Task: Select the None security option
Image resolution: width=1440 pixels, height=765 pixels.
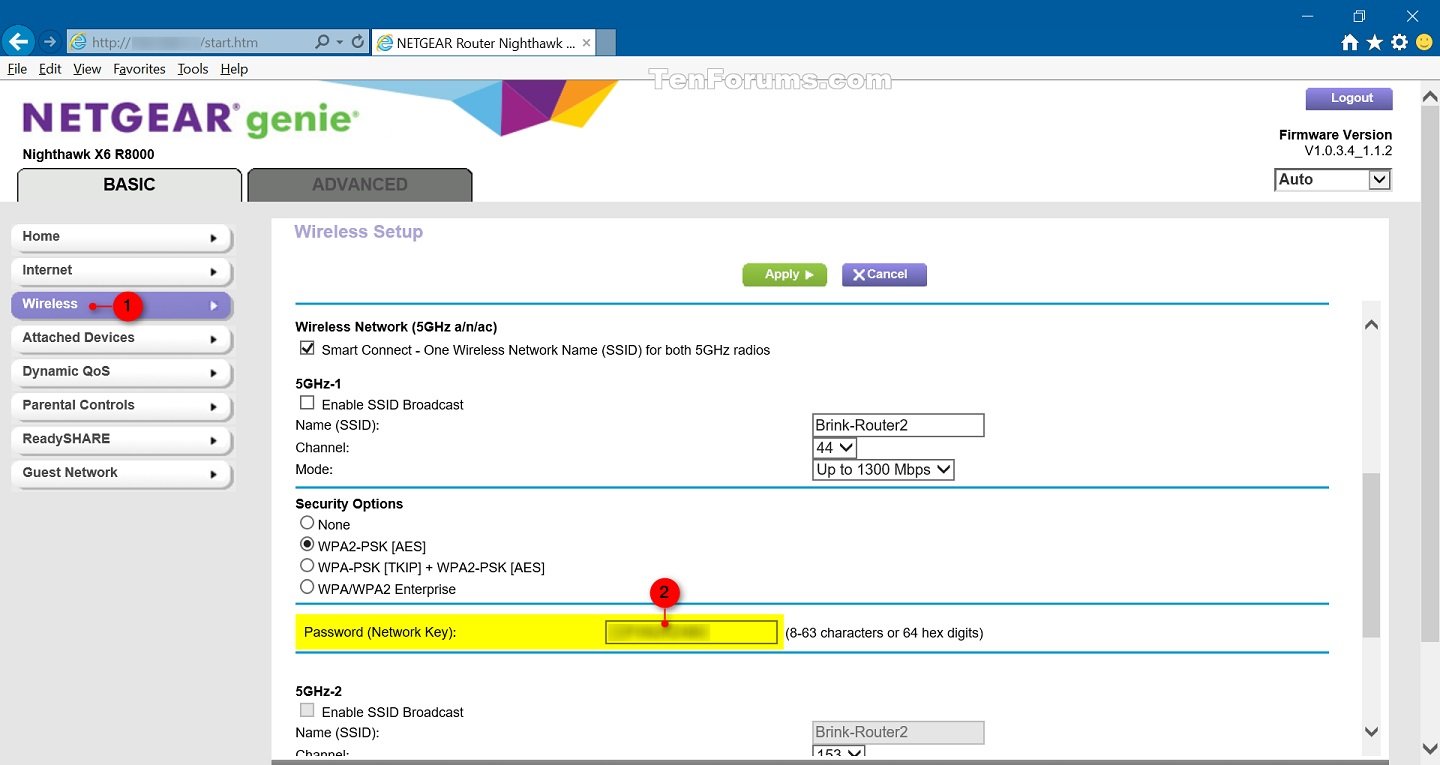Action: point(307,523)
